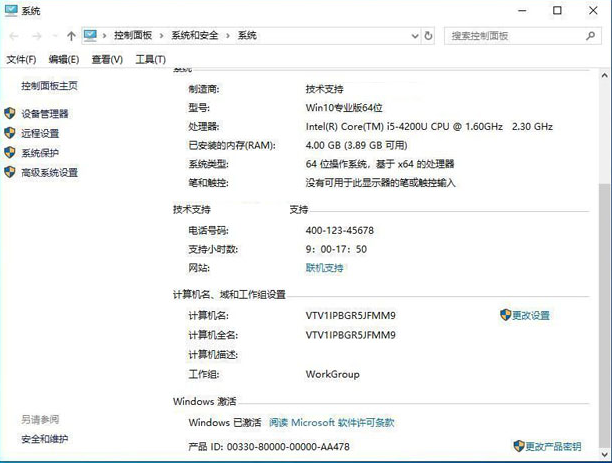
Task: Open 设备管理器 from the sidebar
Action: (x=45, y=114)
